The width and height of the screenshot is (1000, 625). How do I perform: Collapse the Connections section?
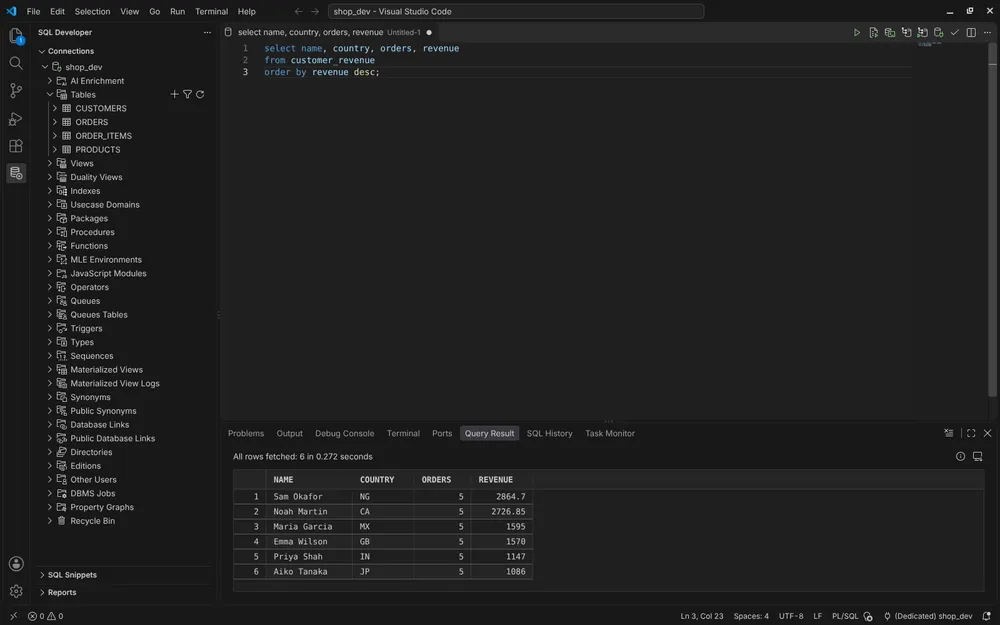[42, 51]
